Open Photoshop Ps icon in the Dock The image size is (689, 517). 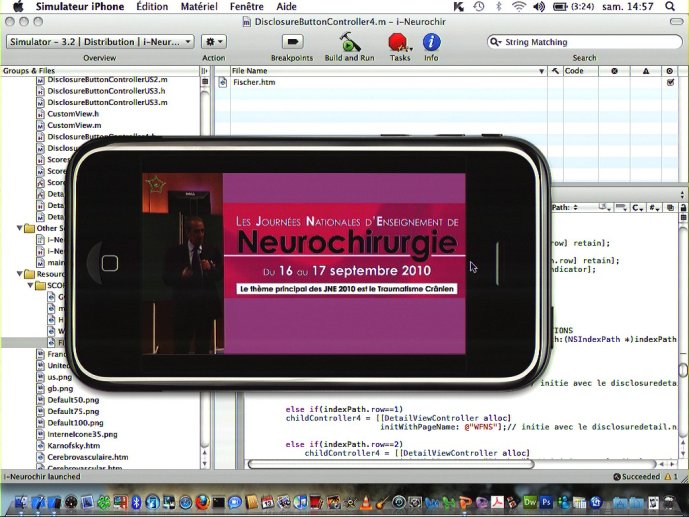(x=547, y=502)
